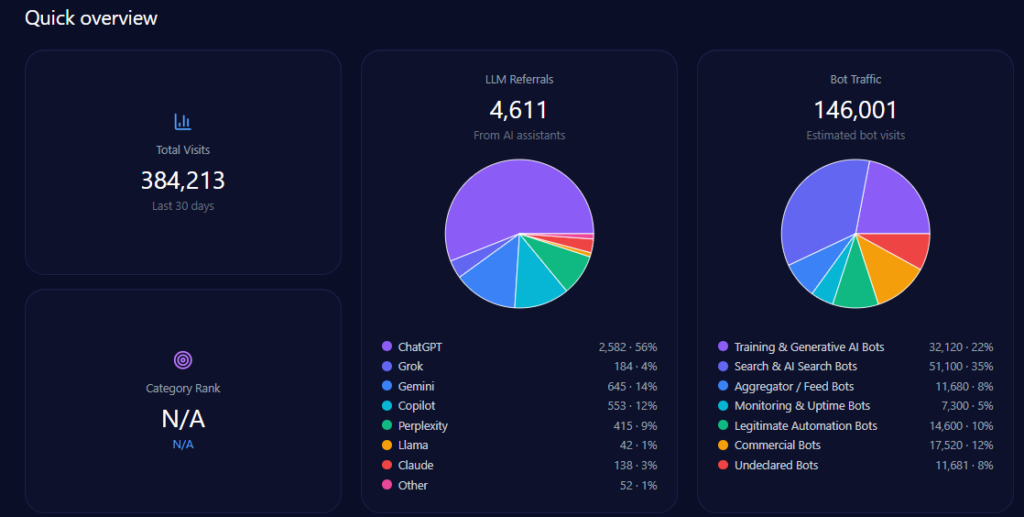Click the Search & AI Search Bots label
Screen dimensions: 1024x517
[795, 367]
